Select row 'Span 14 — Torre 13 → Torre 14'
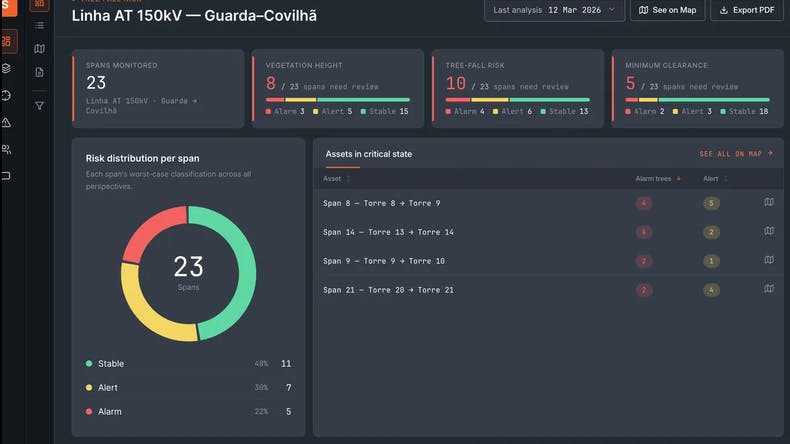Viewport: 790px width, 444px height. [548, 232]
